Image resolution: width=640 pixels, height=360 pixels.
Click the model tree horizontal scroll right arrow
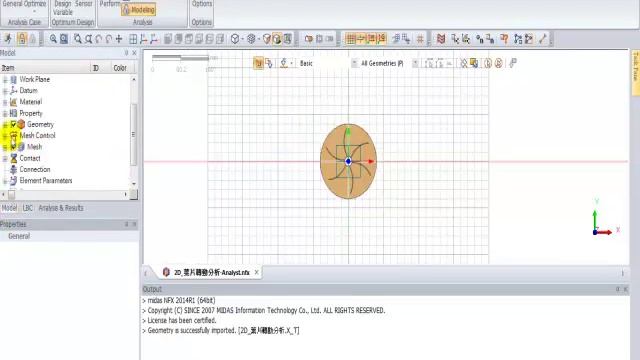click(x=125, y=195)
